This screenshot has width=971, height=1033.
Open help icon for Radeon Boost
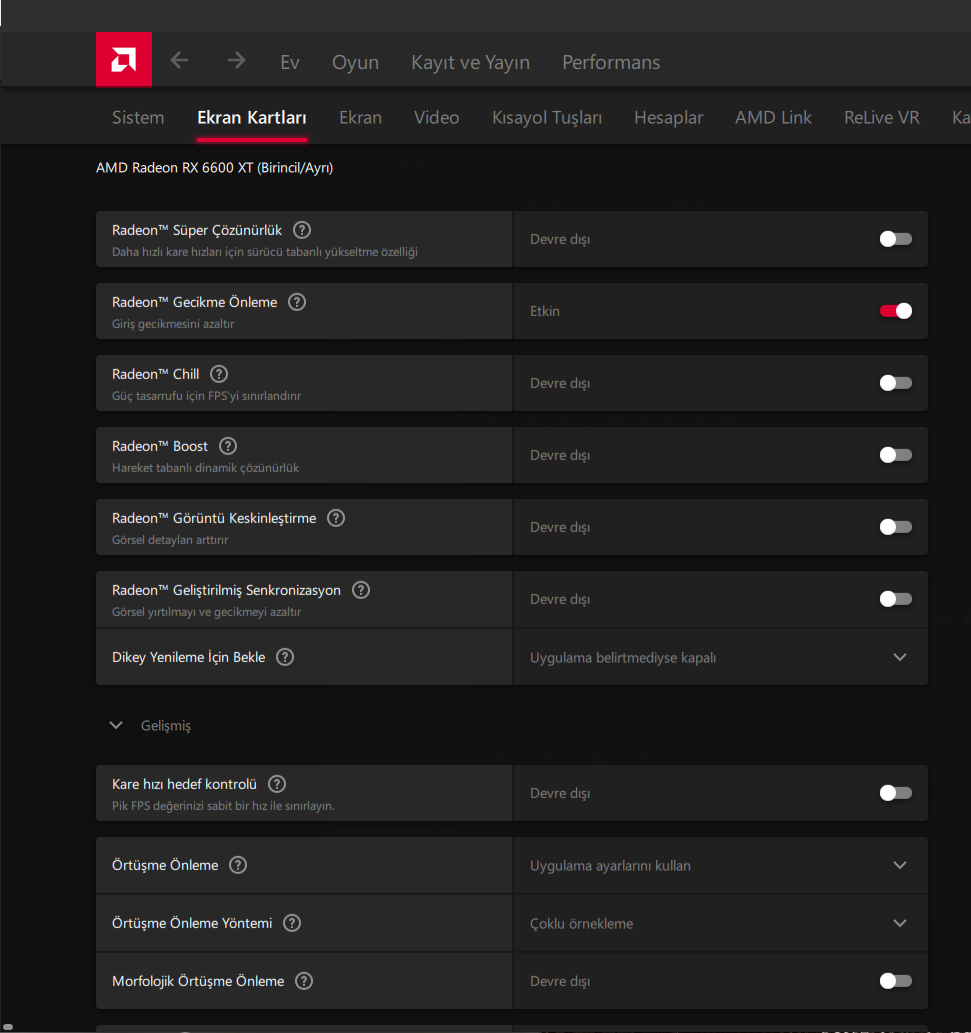click(228, 446)
